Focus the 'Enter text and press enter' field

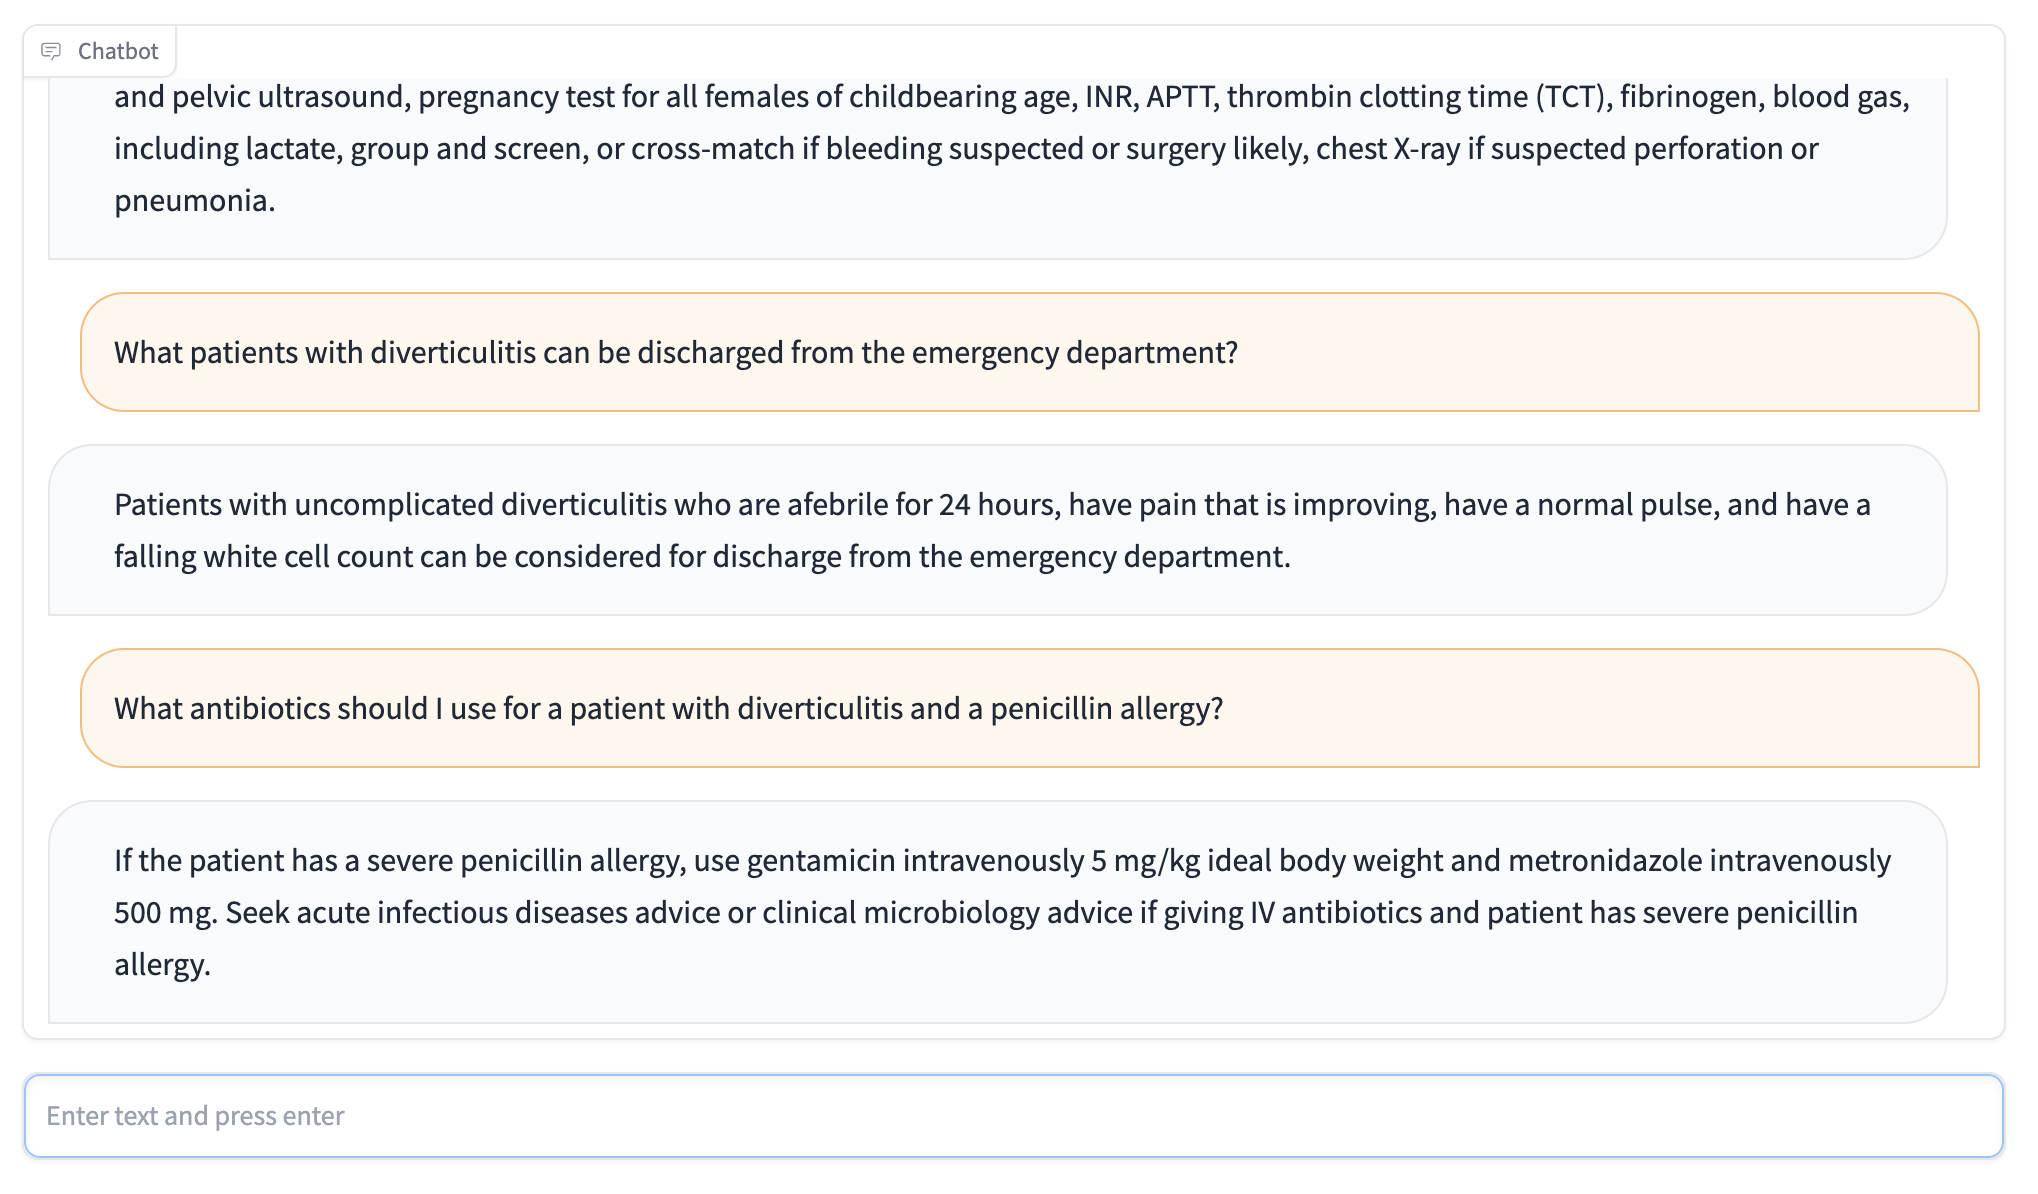coord(1013,1116)
